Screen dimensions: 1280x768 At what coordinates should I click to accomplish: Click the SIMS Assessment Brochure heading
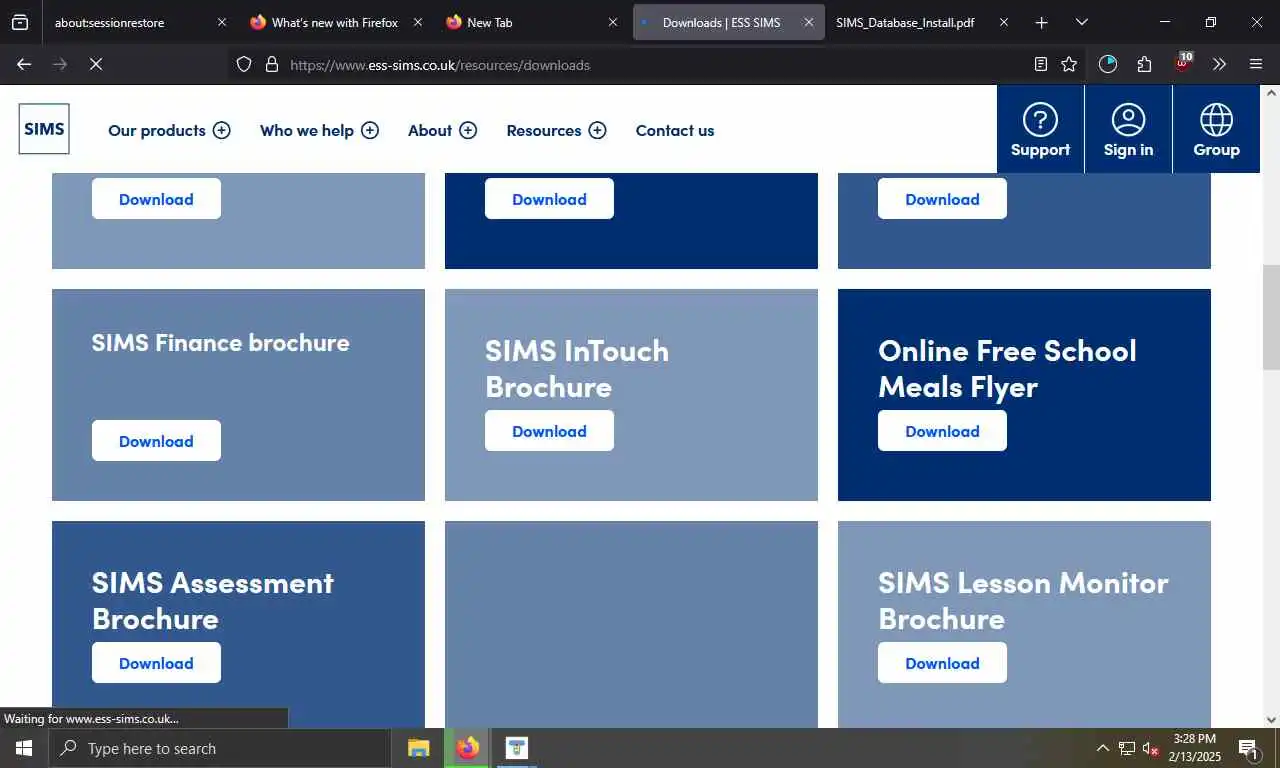(x=213, y=600)
